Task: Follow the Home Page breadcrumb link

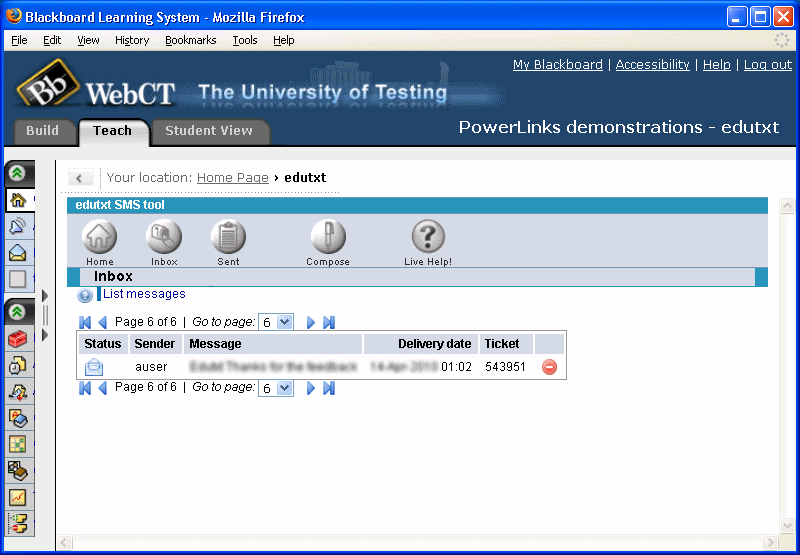Action: tap(233, 178)
